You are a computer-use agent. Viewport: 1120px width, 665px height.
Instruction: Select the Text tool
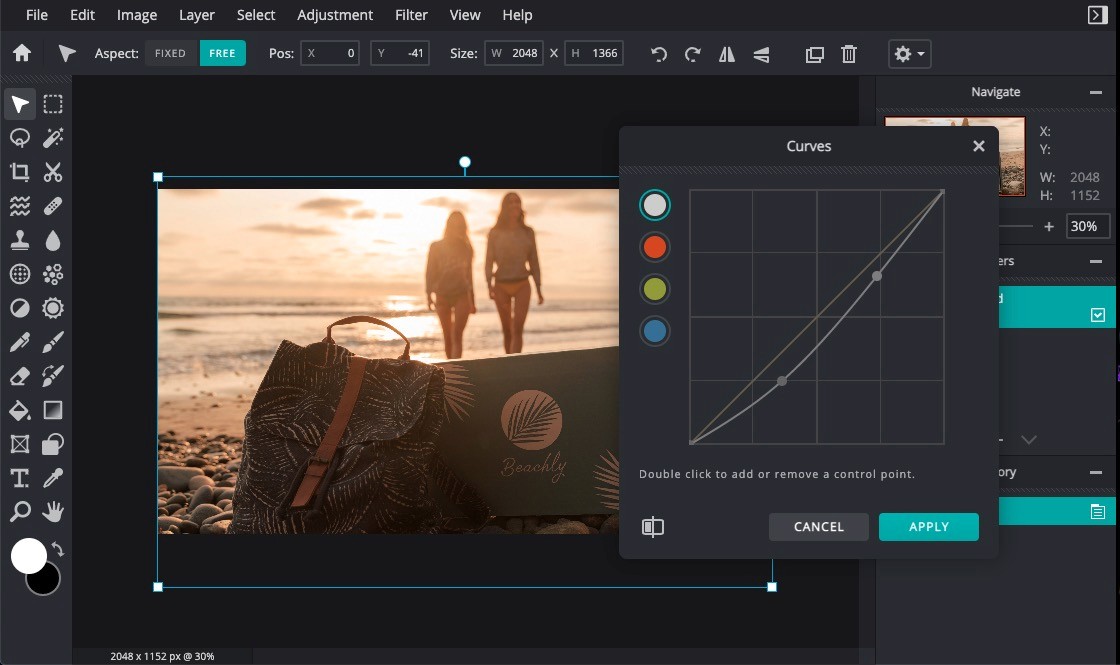pos(18,478)
